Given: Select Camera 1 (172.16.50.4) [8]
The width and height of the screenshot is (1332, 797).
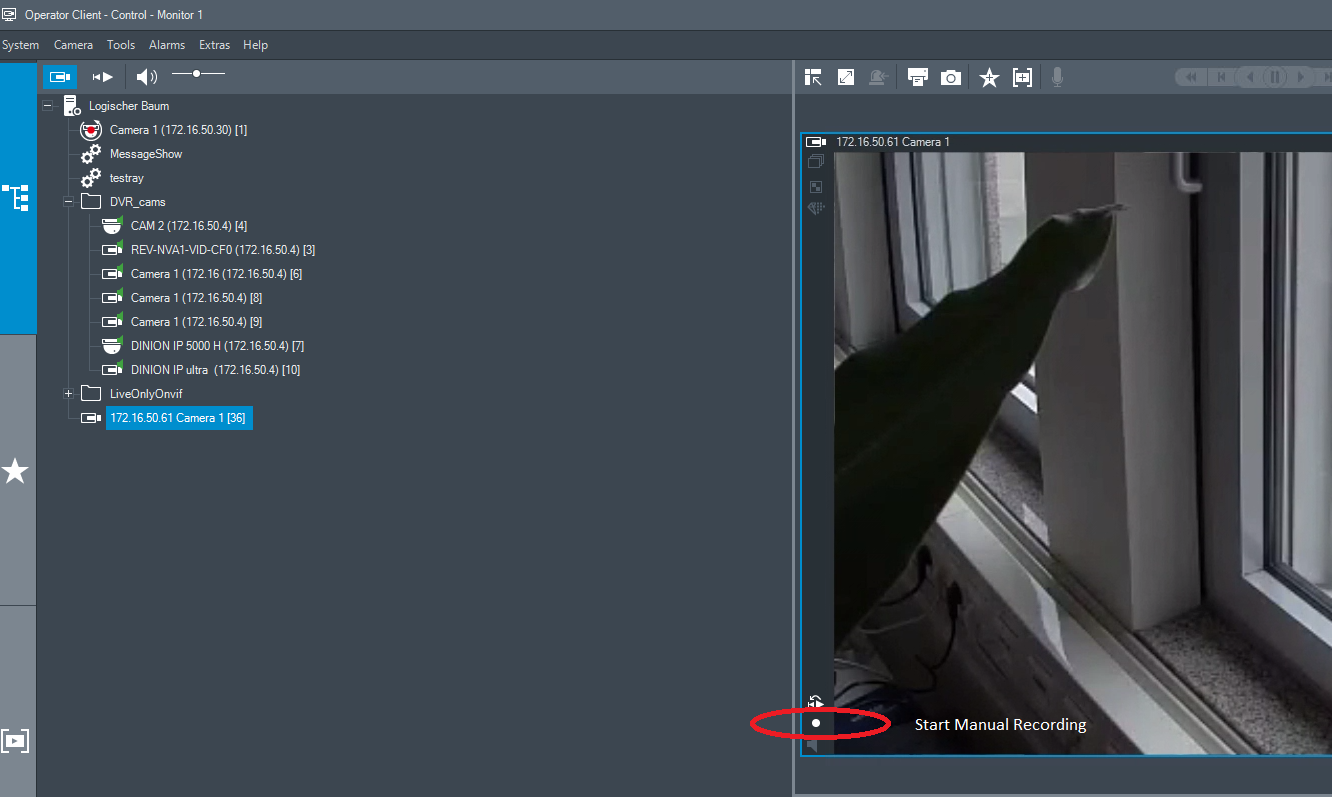Looking at the screenshot, I should [x=196, y=298].
